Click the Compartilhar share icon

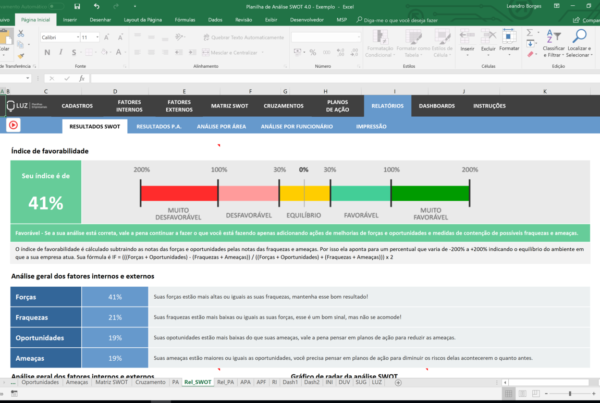pyautogui.click(x=576, y=20)
